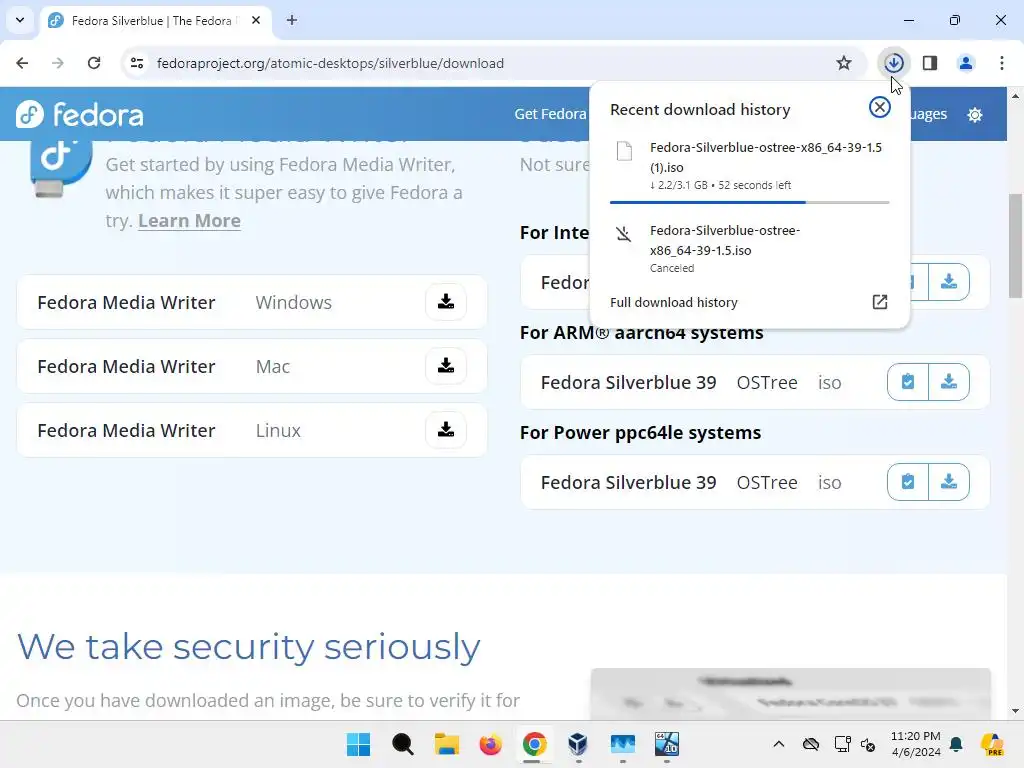Open Full download history link
Image resolution: width=1024 pixels, height=768 pixels.
point(673,302)
